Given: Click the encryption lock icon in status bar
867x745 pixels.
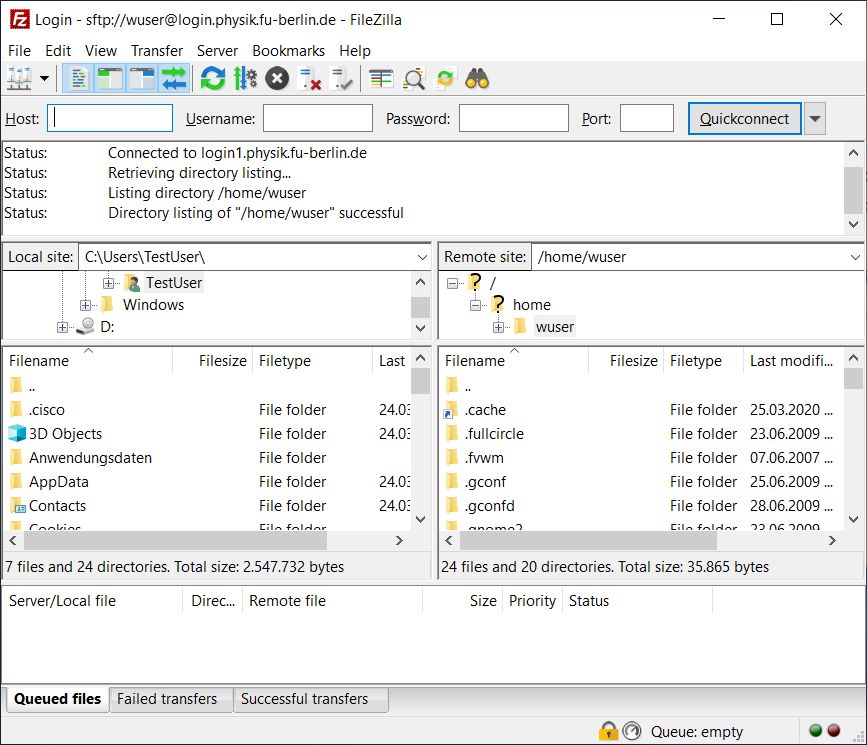Looking at the screenshot, I should [x=608, y=731].
